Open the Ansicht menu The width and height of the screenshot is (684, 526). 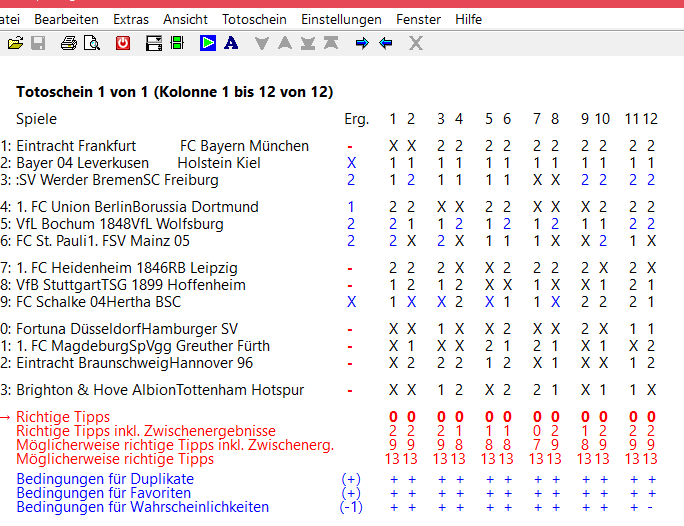click(185, 19)
